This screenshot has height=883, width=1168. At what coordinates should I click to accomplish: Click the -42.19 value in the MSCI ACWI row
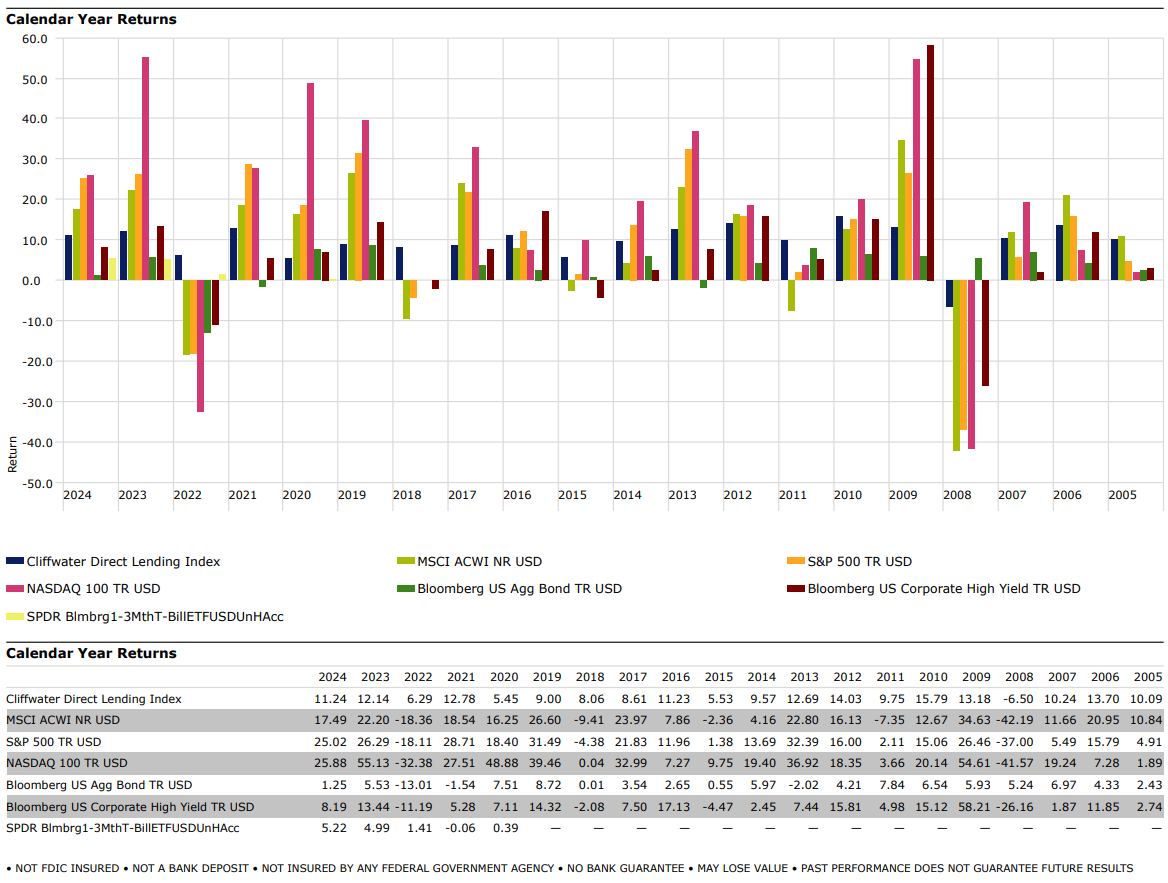(x=1019, y=720)
